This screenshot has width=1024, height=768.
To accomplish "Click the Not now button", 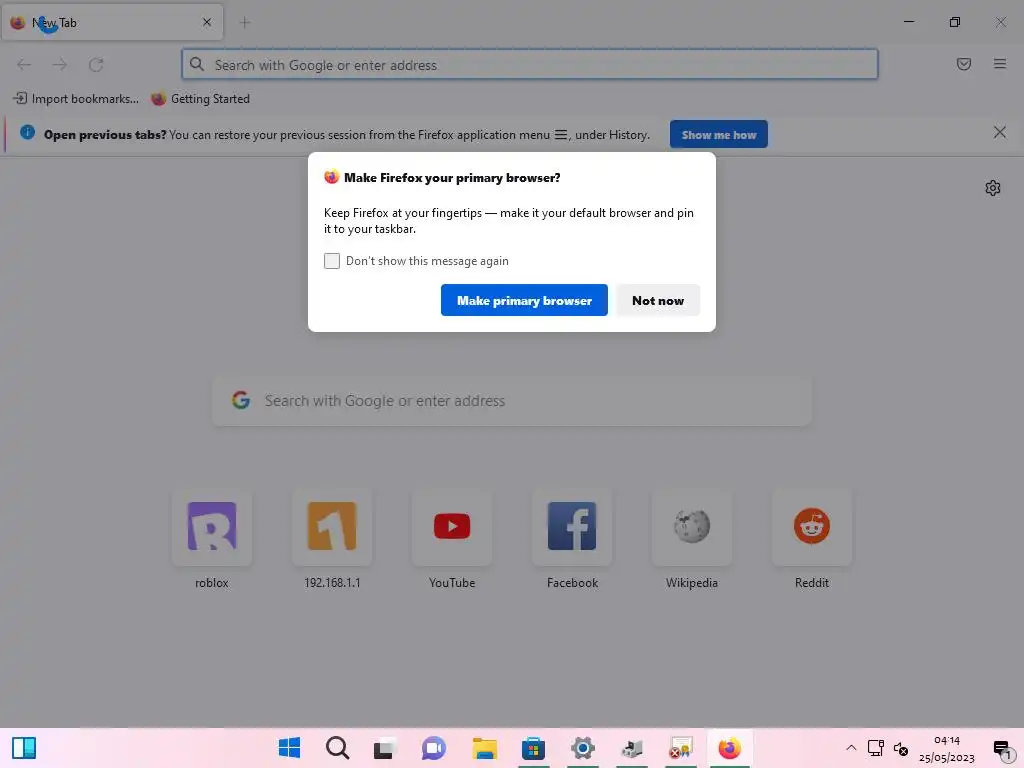I will (x=658, y=300).
